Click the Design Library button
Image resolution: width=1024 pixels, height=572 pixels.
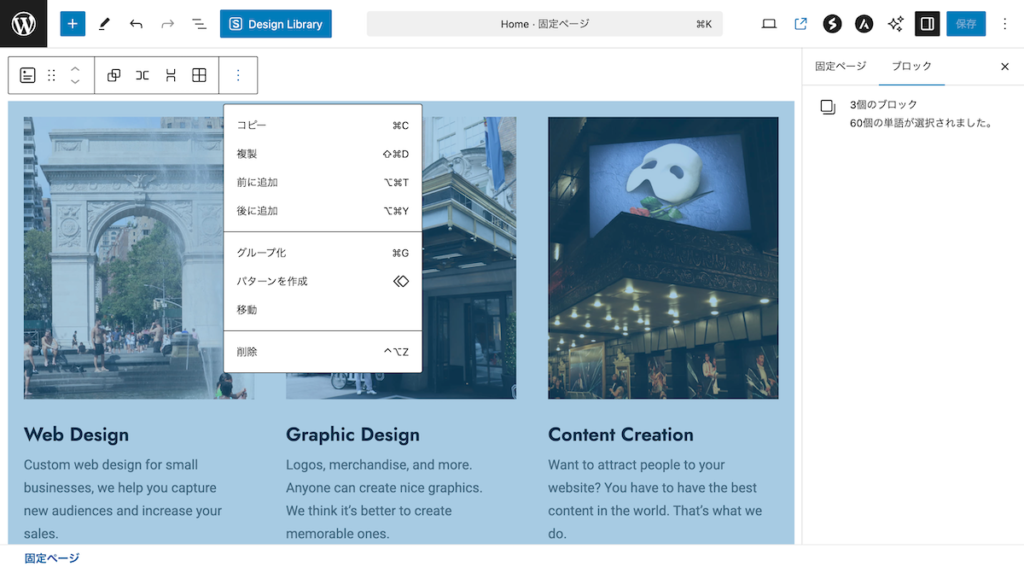click(276, 24)
